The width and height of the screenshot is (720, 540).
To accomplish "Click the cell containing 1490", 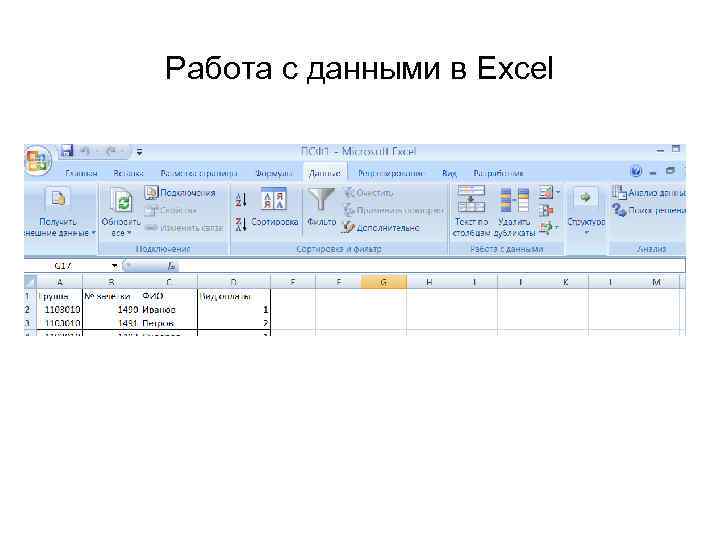I will point(111,310).
